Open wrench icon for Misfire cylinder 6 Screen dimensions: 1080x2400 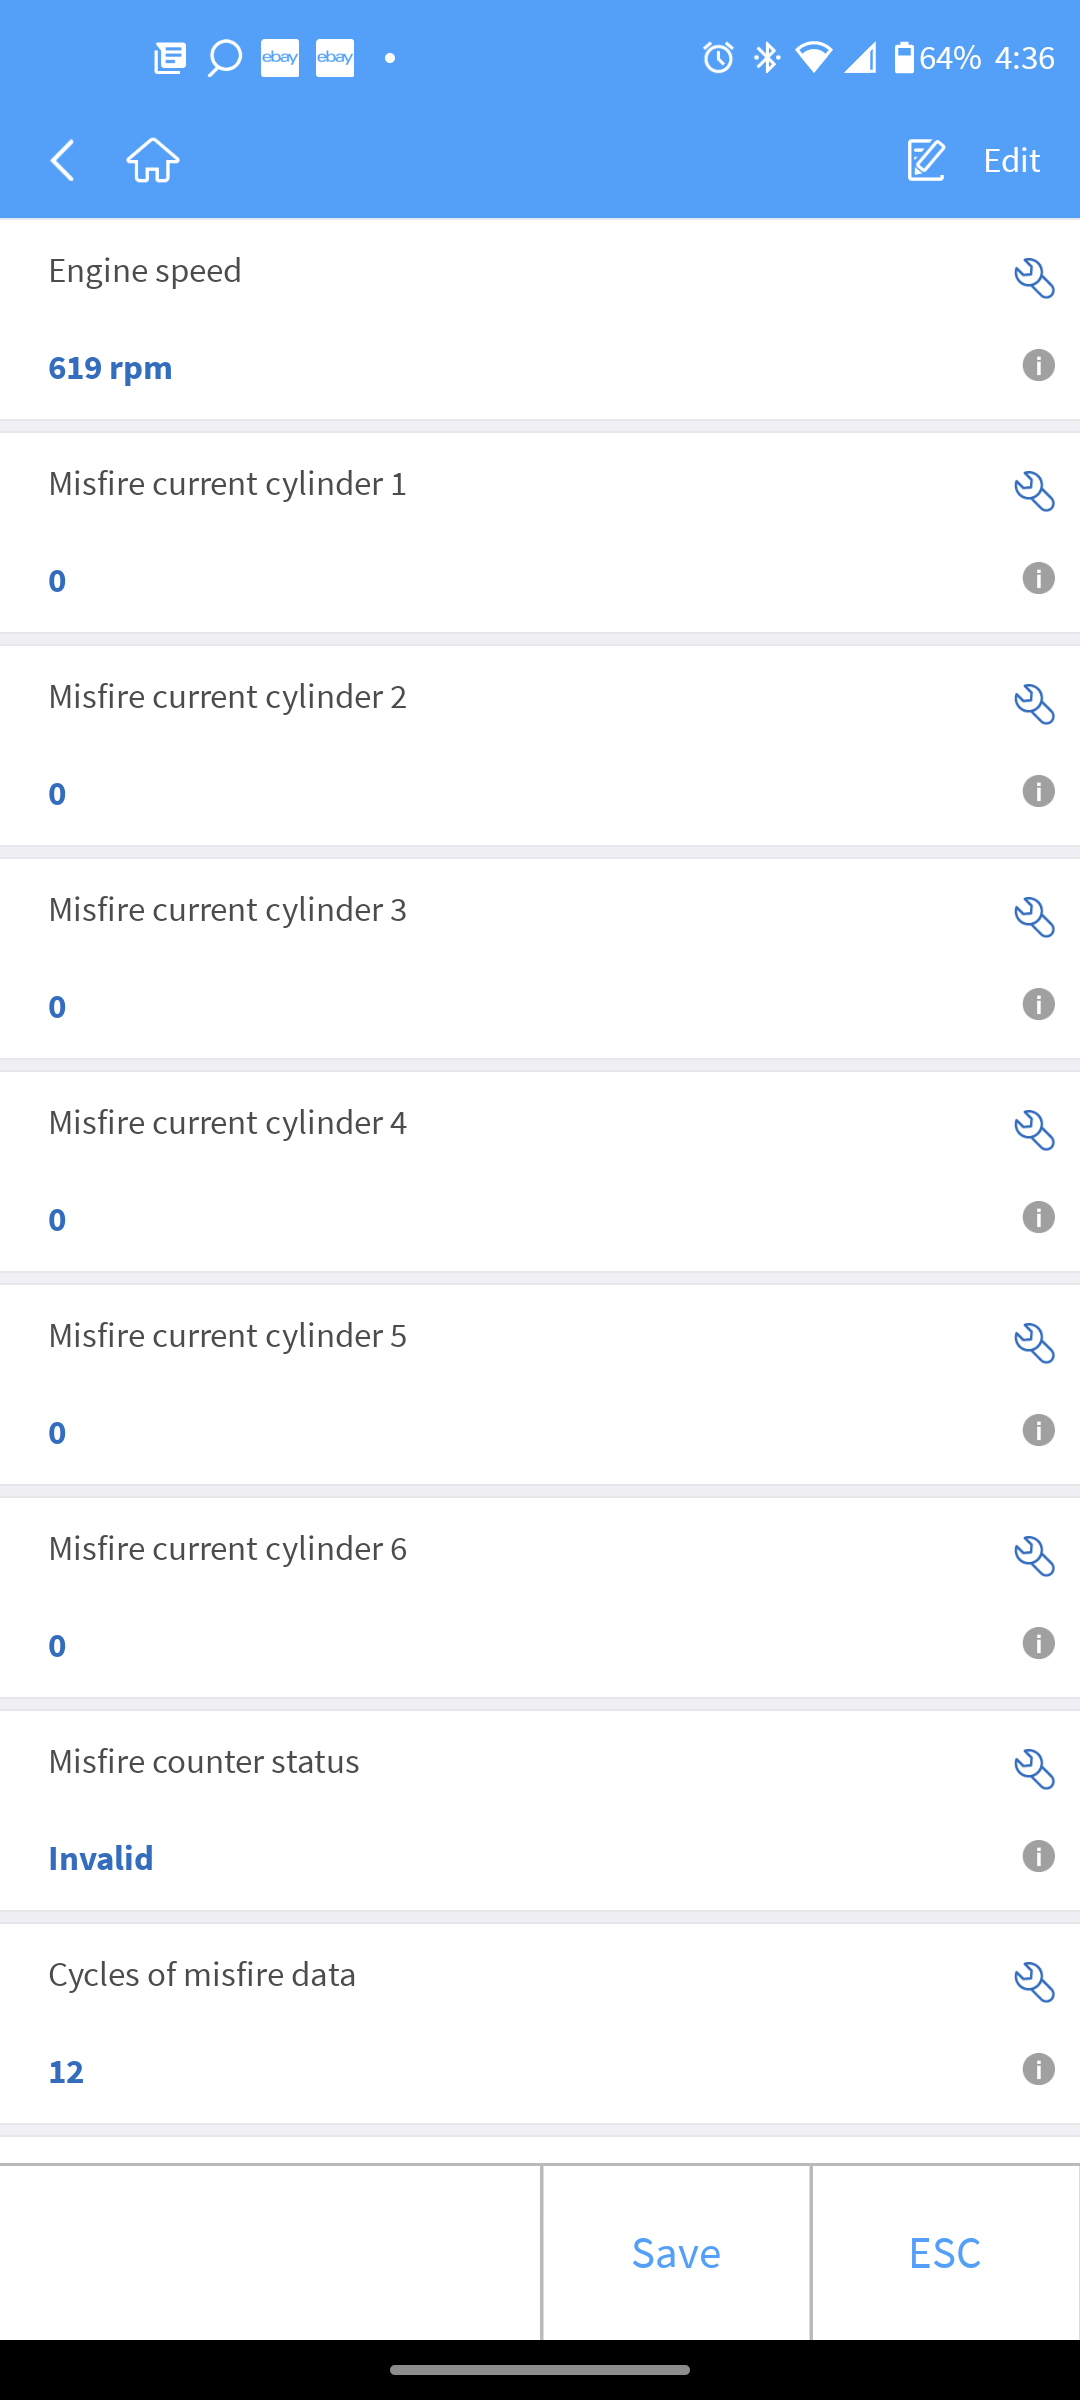click(1034, 1556)
